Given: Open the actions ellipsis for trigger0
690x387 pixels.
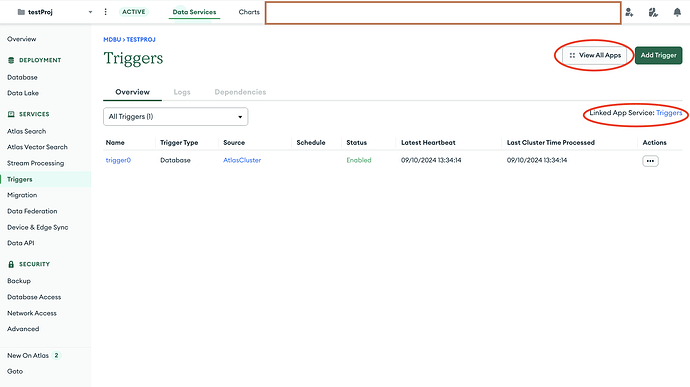Looking at the screenshot, I should click(650, 161).
